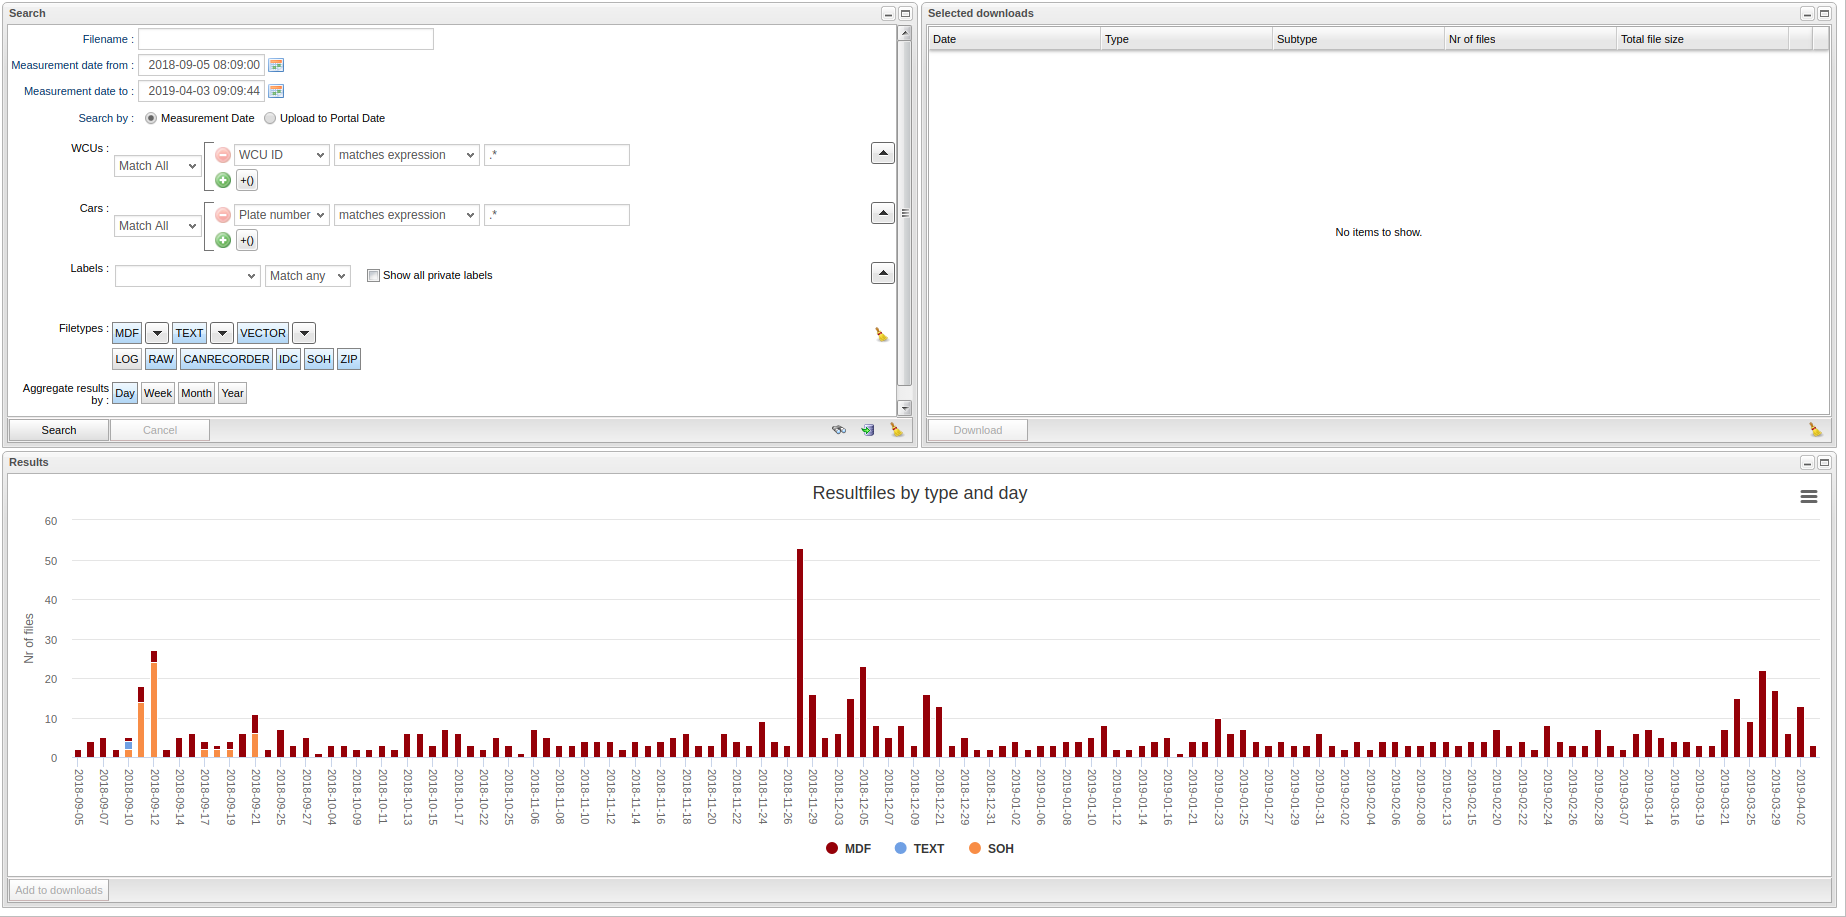Open the WCU ID field dropdown
Image resolution: width=1846 pixels, height=917 pixels.
click(x=282, y=155)
